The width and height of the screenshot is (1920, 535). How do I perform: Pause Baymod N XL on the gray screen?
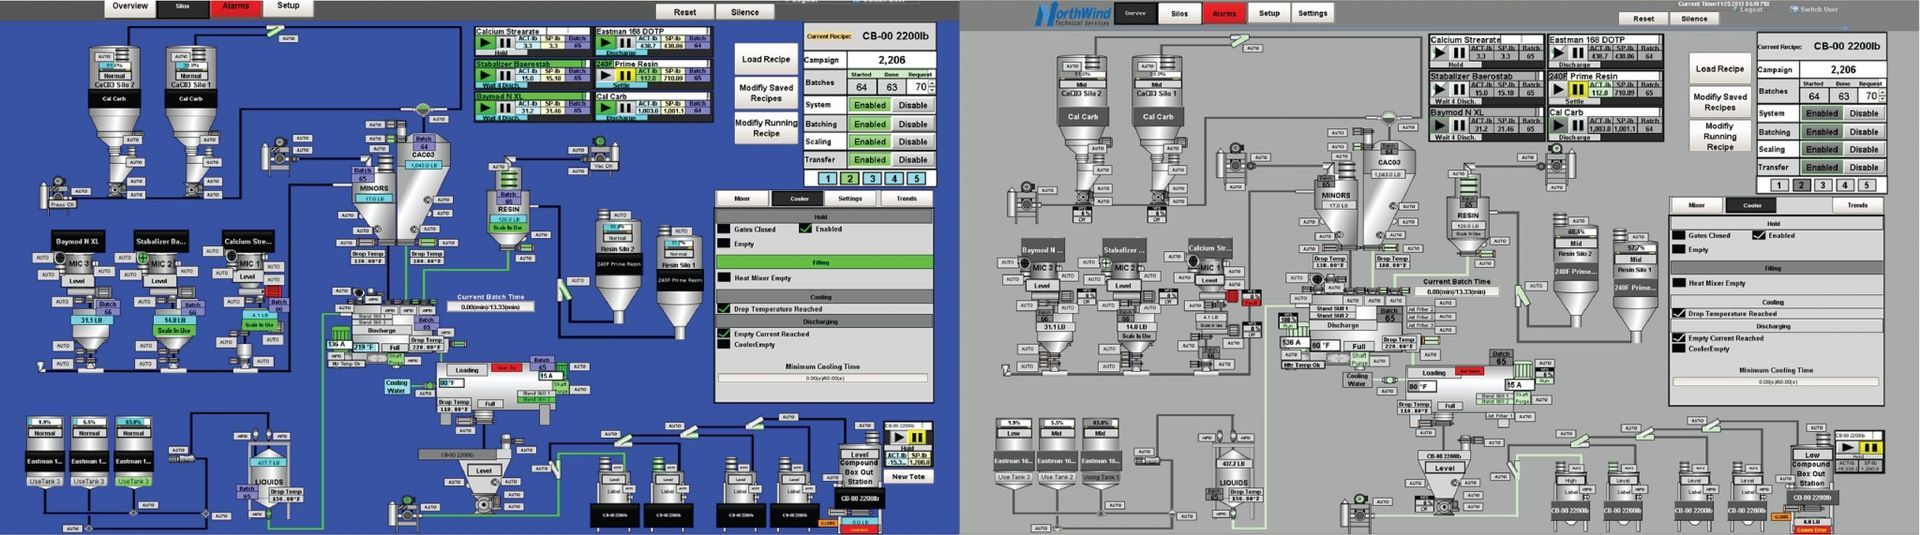(1459, 126)
